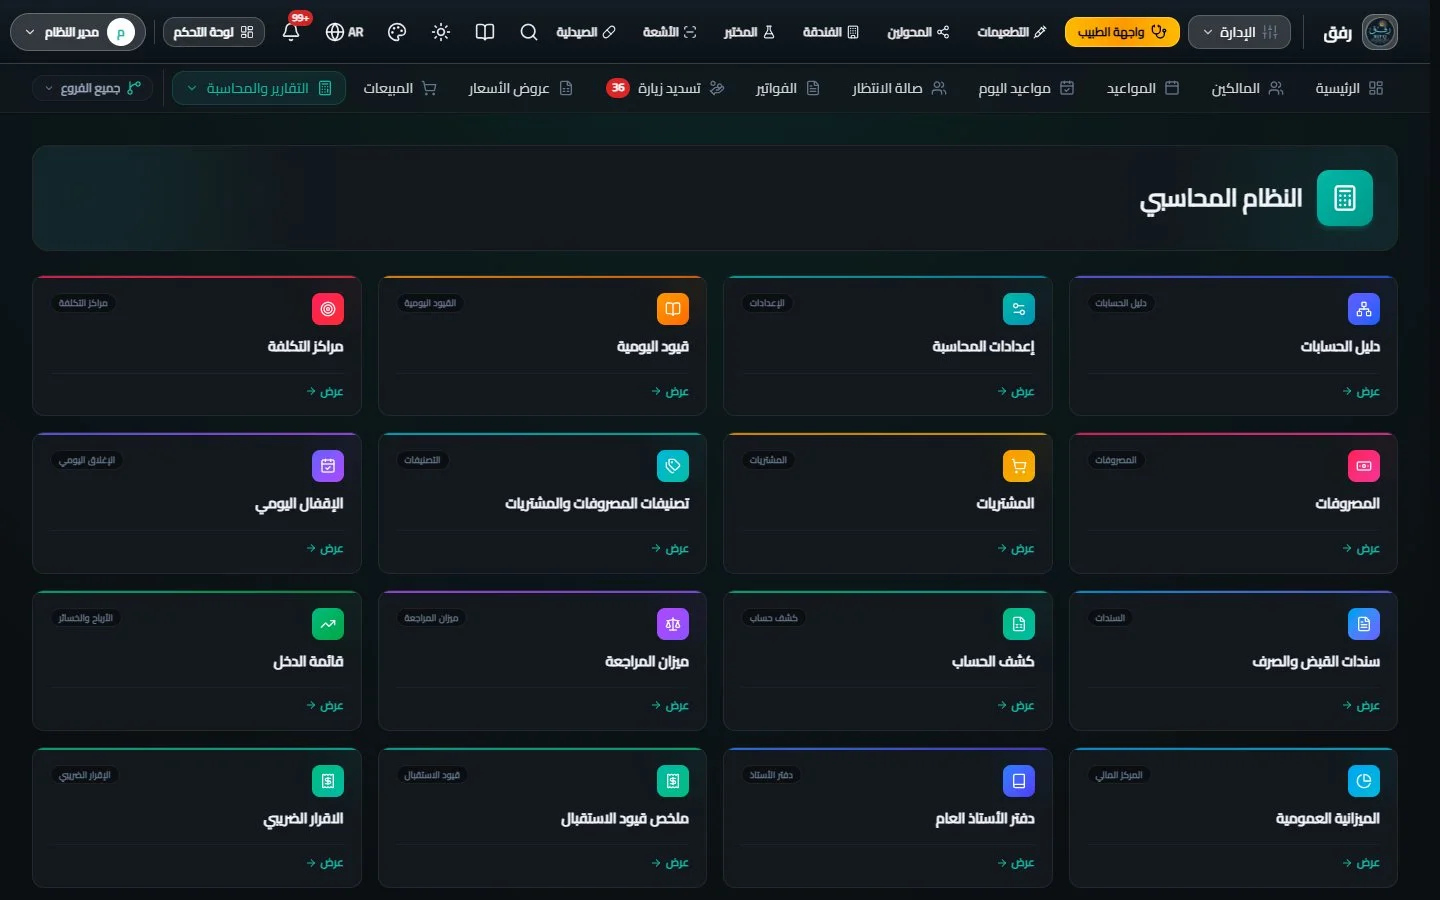The width and height of the screenshot is (1440, 900).
Task: Click the المصروفات card icon
Action: [x=1364, y=466]
